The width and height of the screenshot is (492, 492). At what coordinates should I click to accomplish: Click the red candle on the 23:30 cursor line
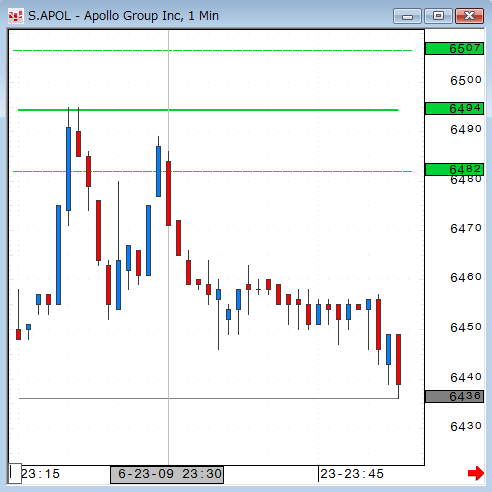[168, 193]
